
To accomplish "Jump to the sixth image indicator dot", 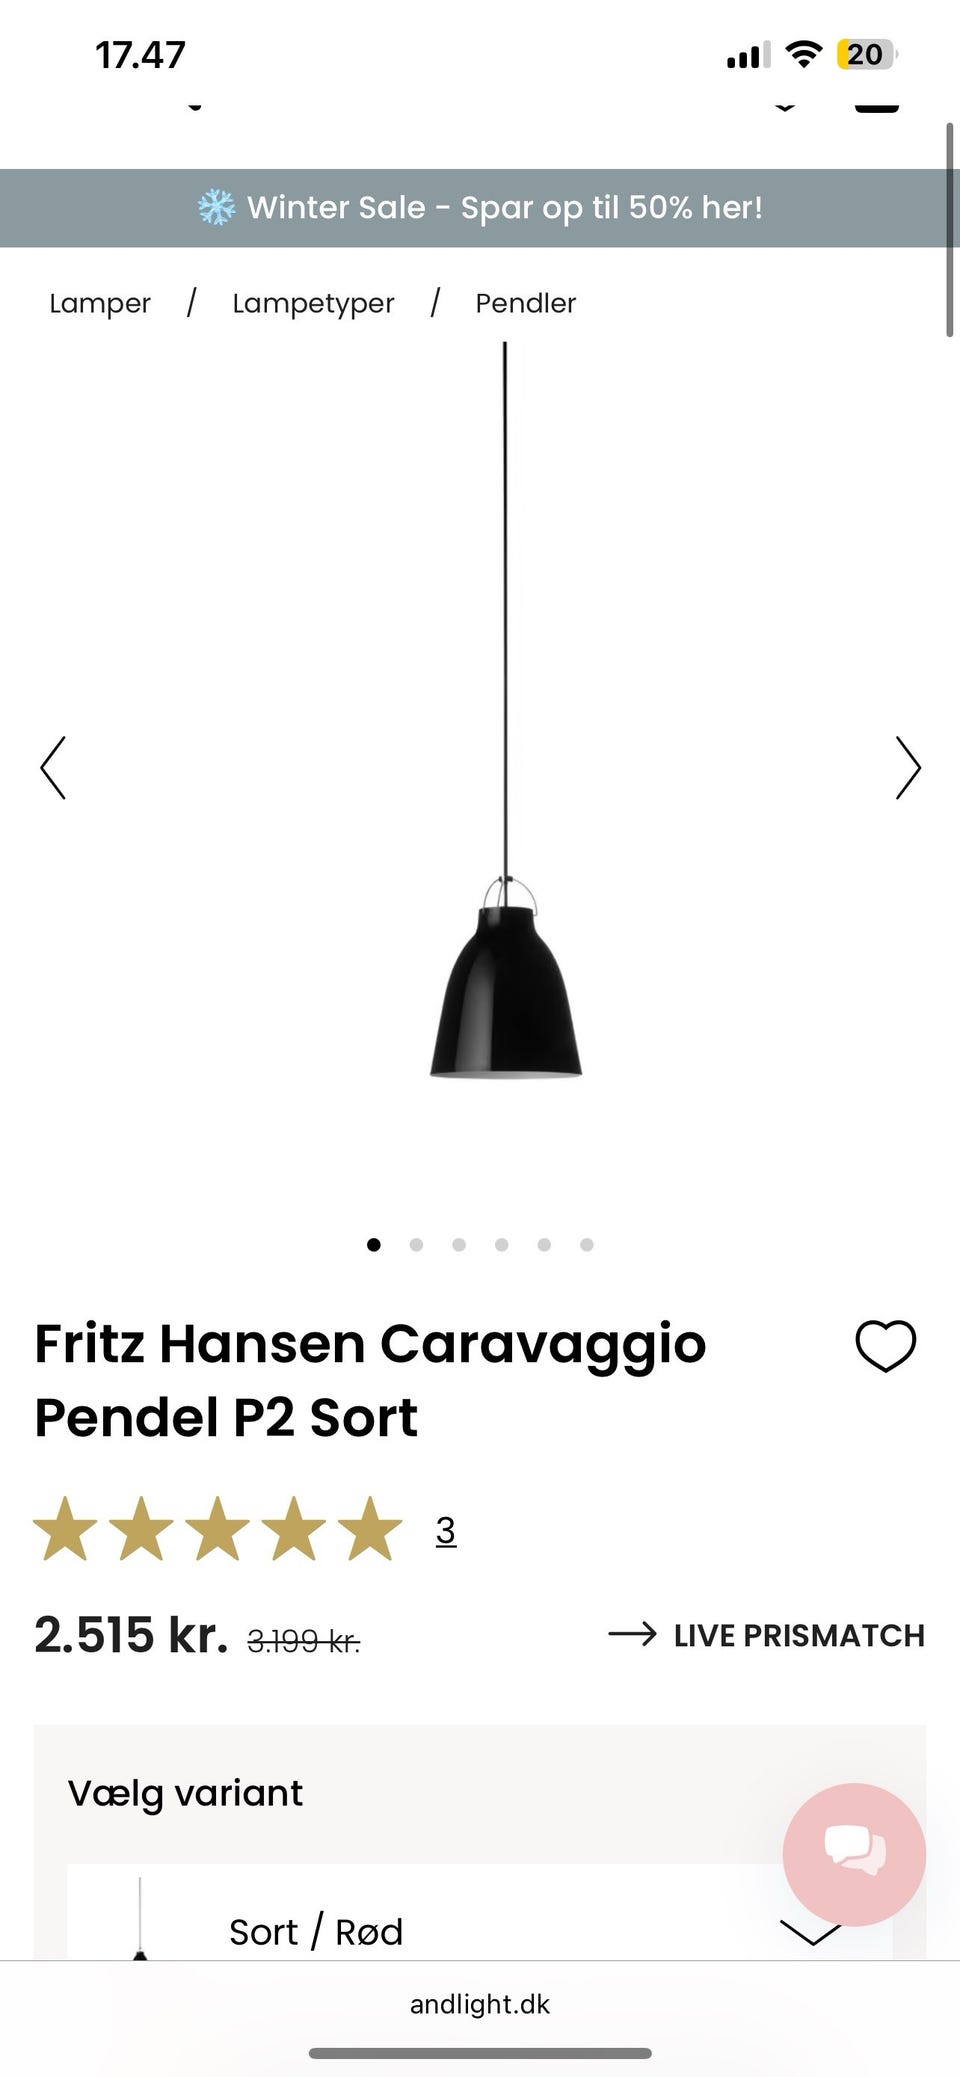I will (x=587, y=1245).
